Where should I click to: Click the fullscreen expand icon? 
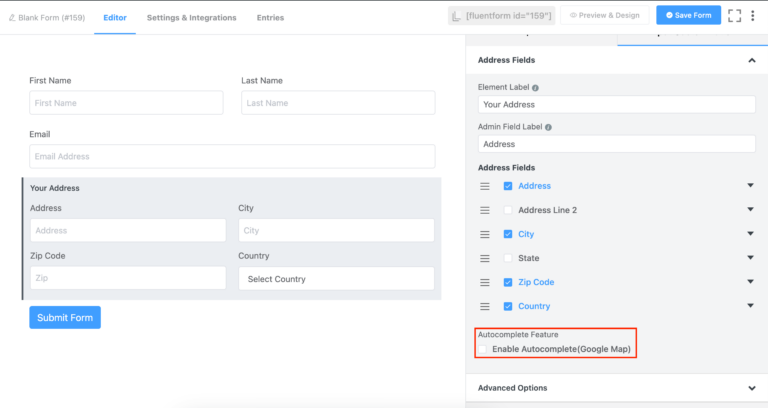click(735, 16)
